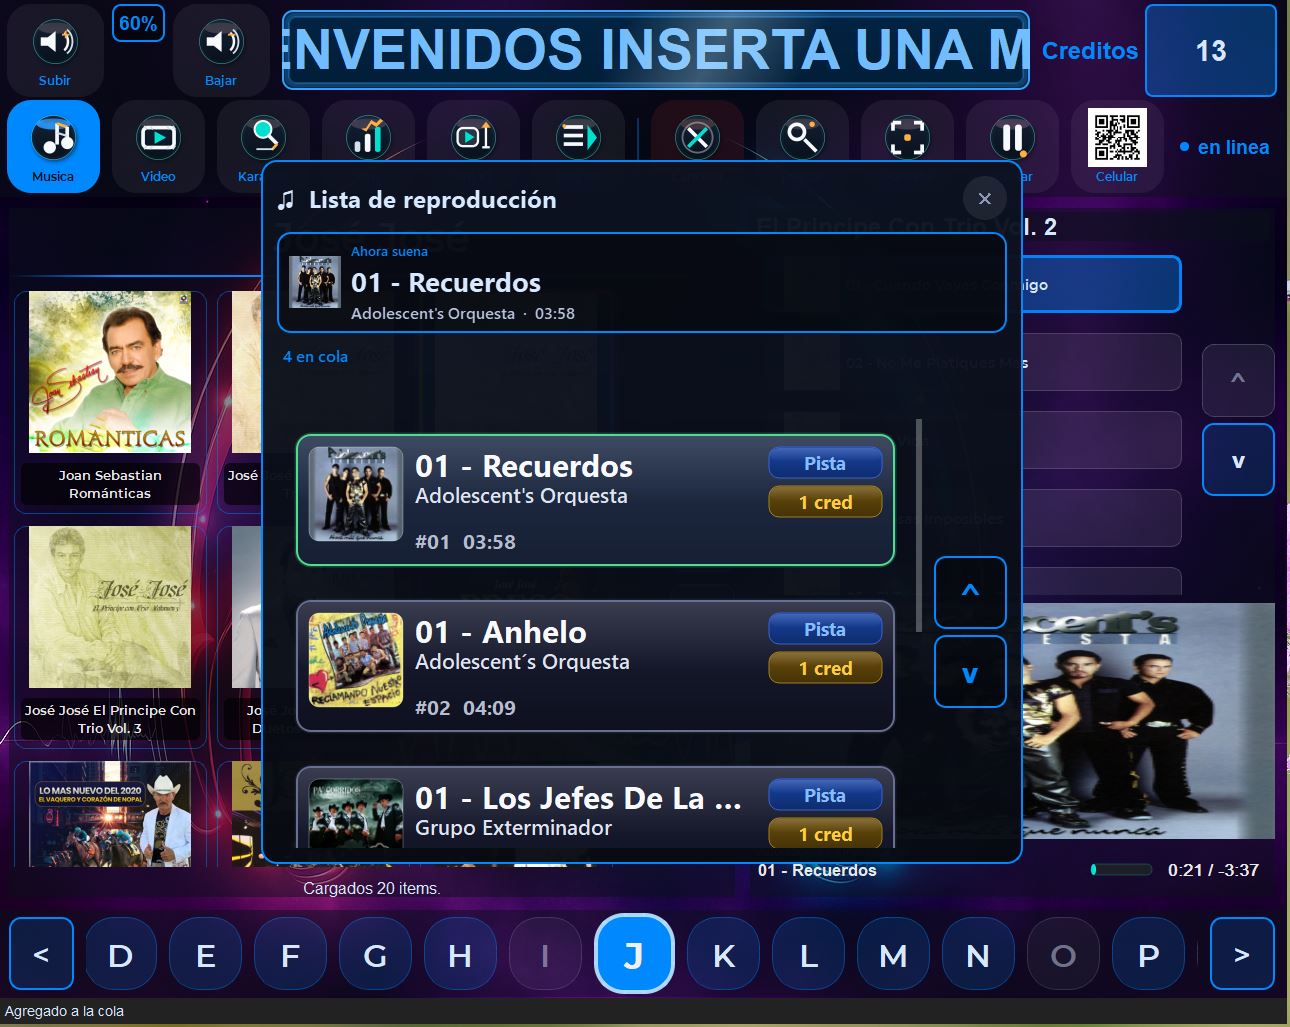Go to next letters with > button
The image size is (1290, 1027).
click(1242, 955)
